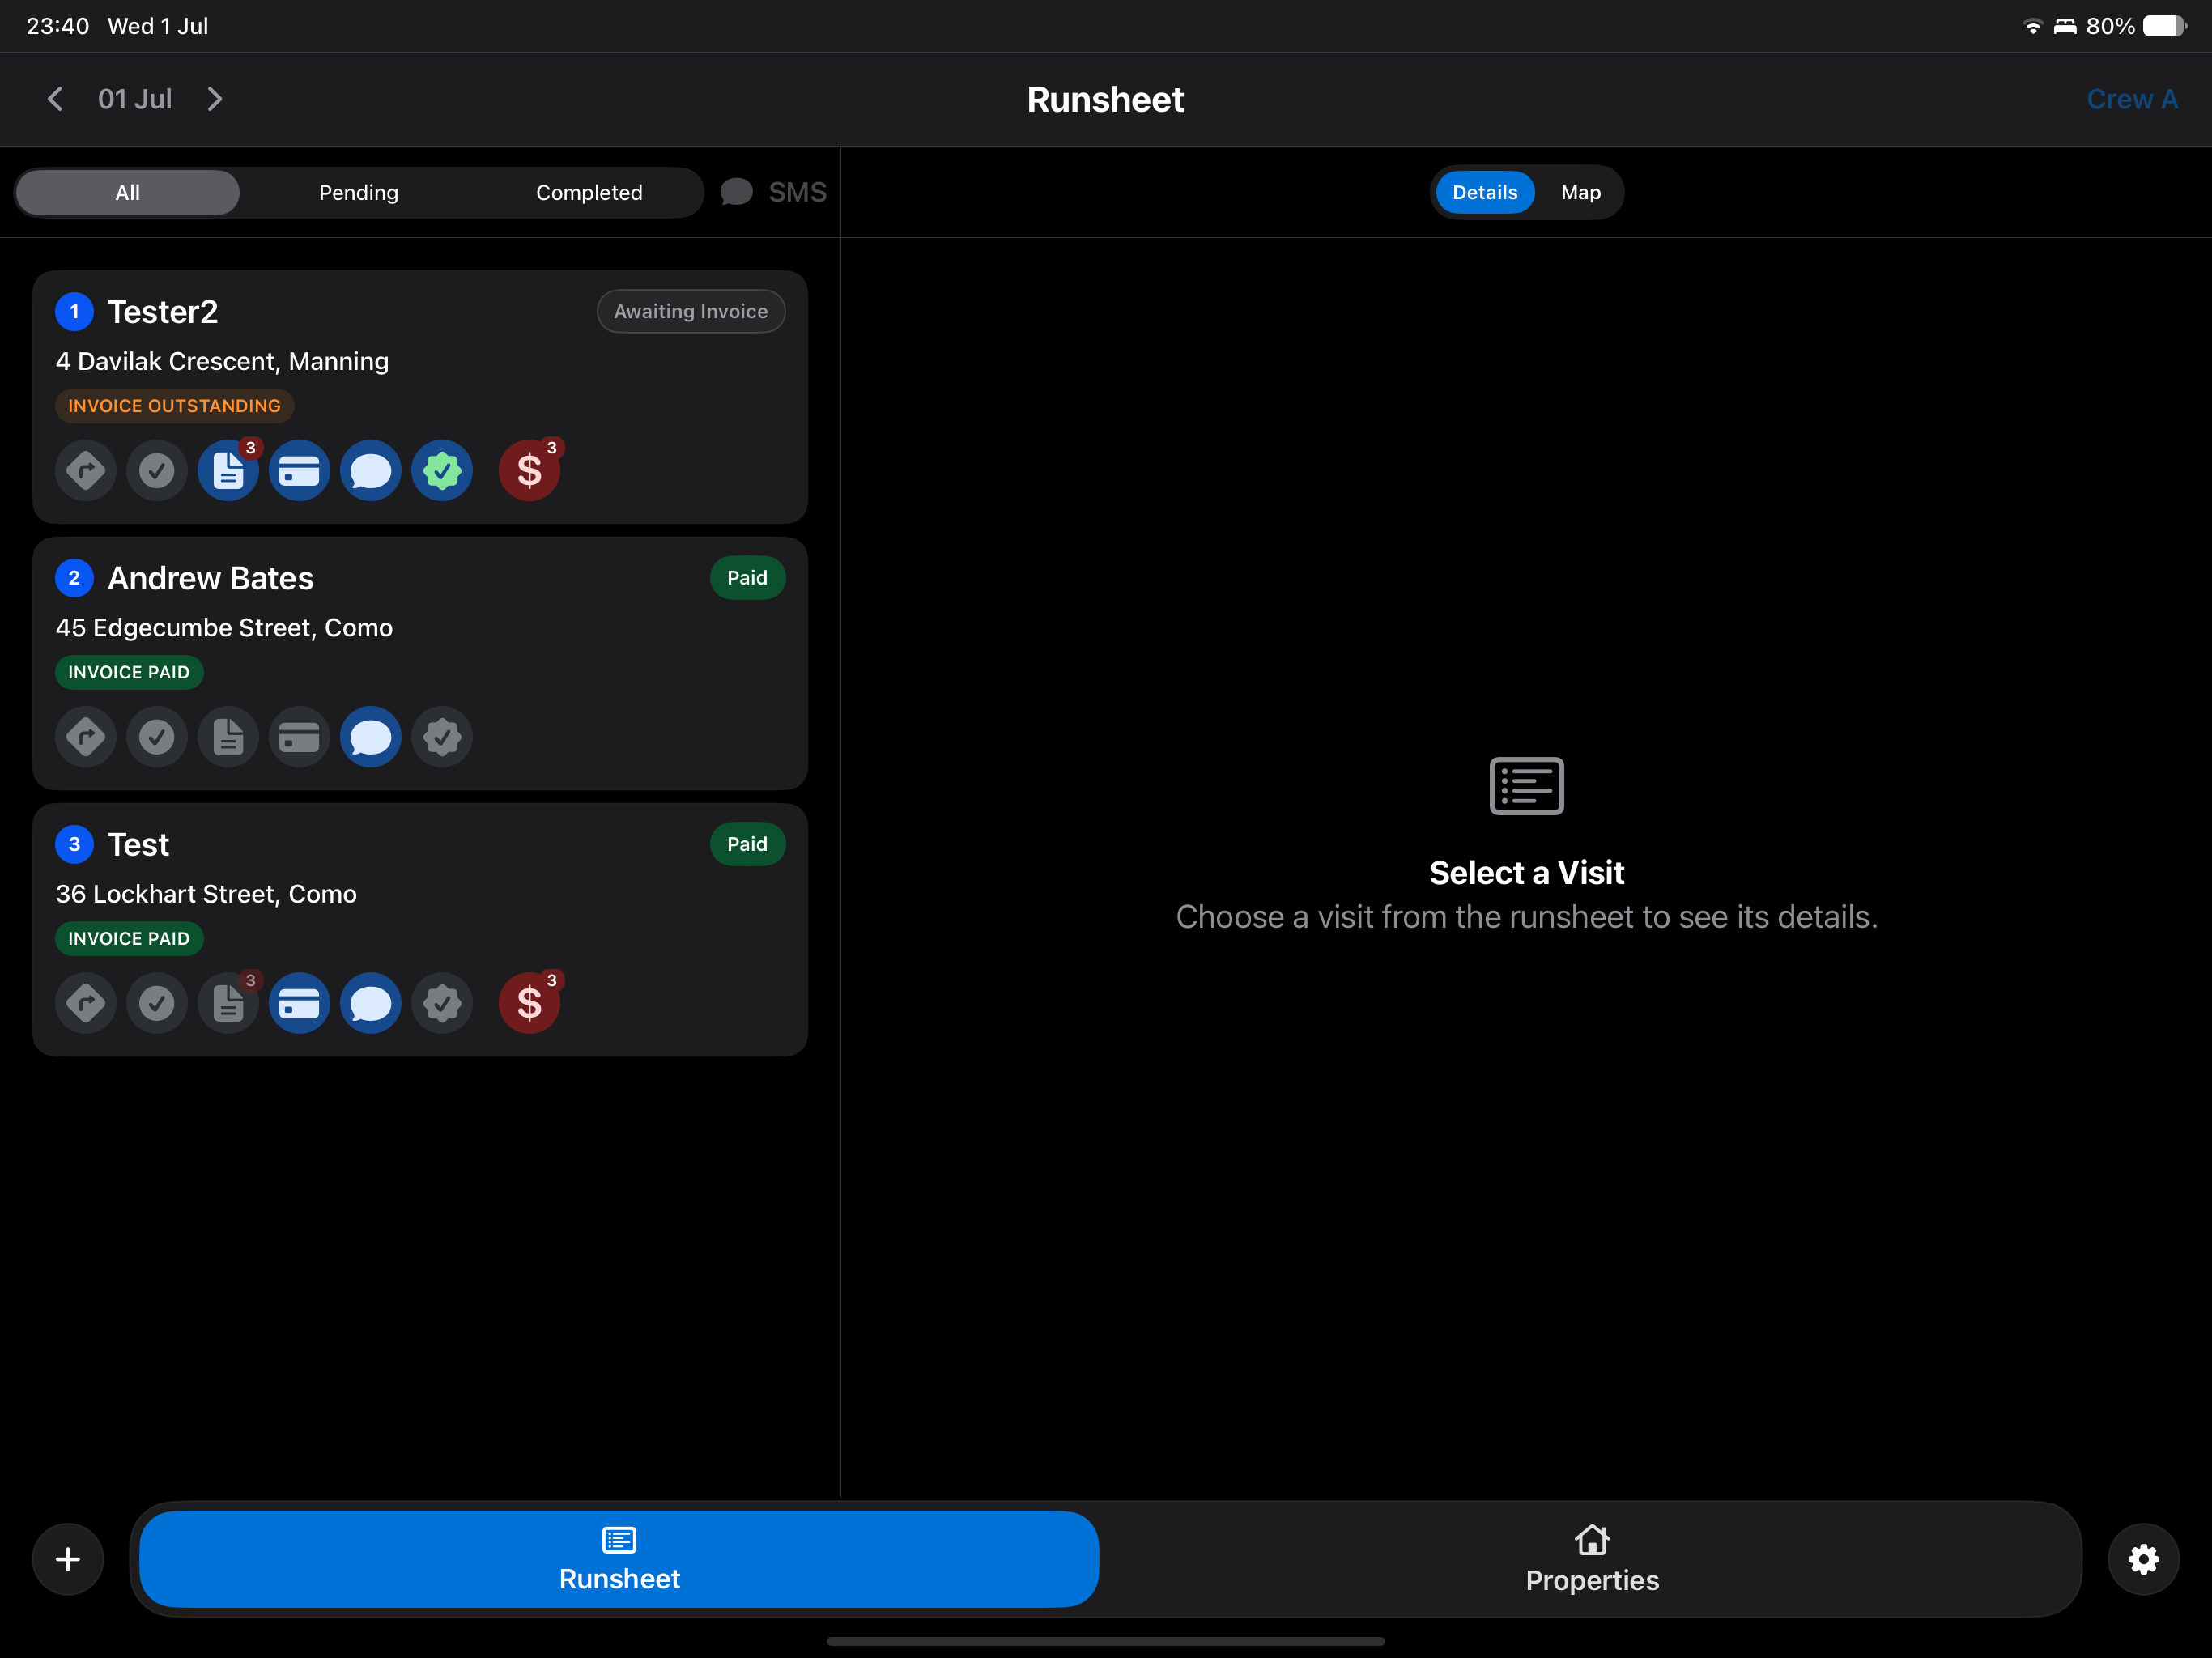Open red dollar icon on Tester2 card
The height and width of the screenshot is (1658, 2212).
(530, 470)
